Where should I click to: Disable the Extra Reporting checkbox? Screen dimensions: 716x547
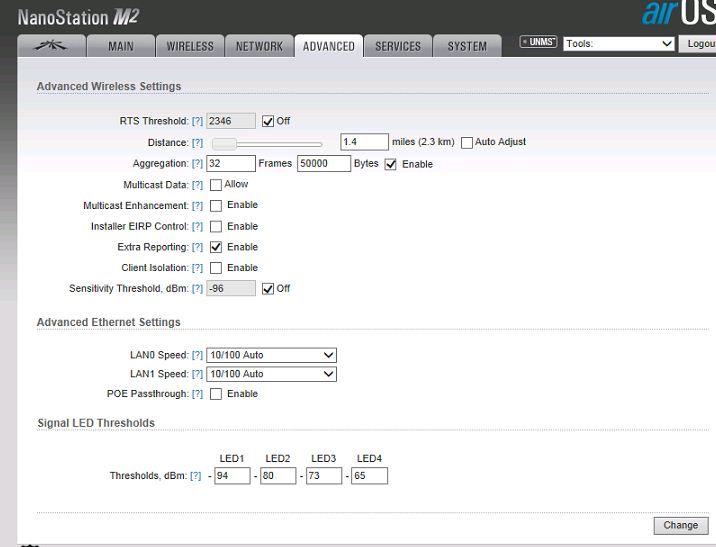pyautogui.click(x=216, y=247)
